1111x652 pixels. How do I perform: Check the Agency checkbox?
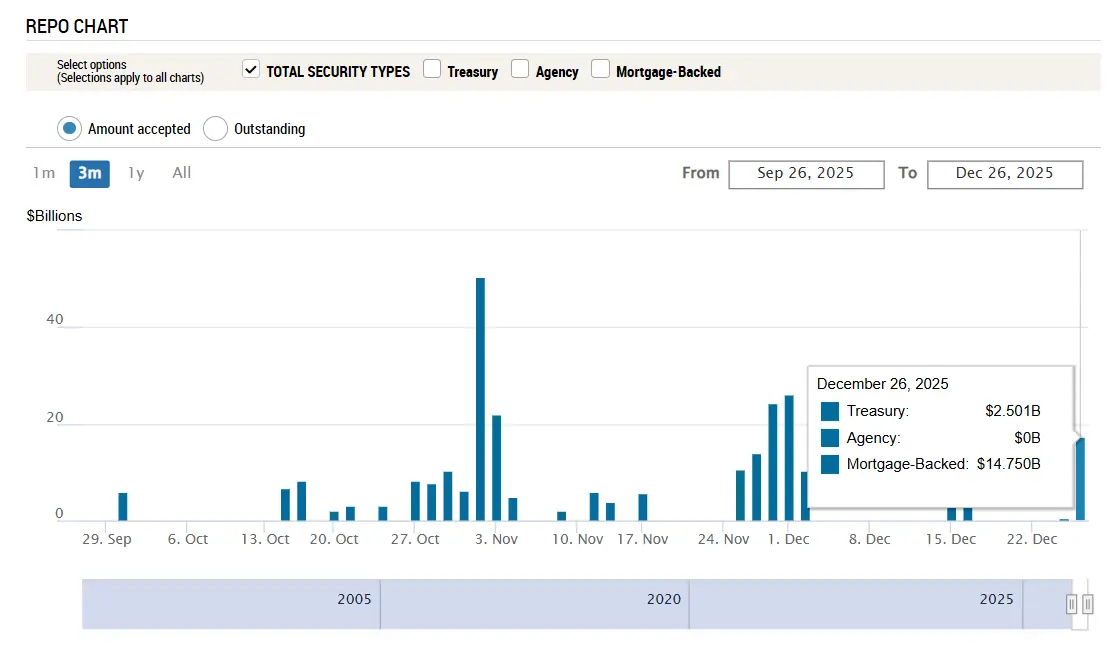[520, 69]
